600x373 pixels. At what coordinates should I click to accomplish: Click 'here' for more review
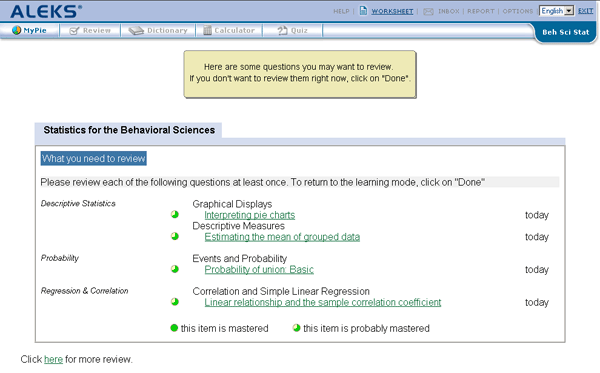click(x=53, y=359)
